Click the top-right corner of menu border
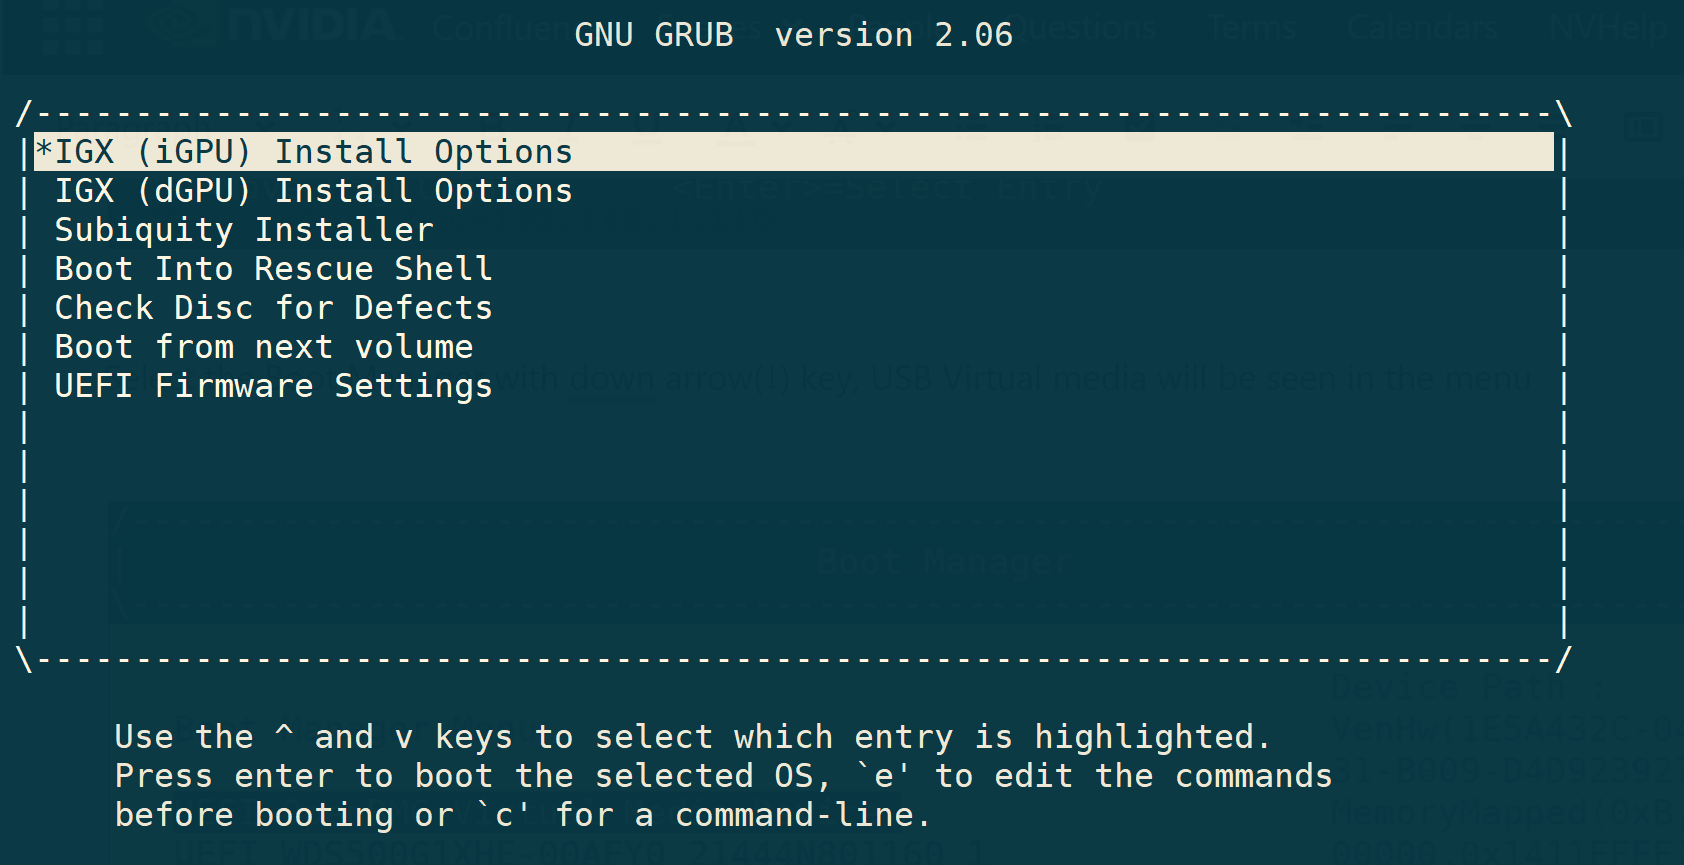This screenshot has width=1684, height=865. [1563, 113]
